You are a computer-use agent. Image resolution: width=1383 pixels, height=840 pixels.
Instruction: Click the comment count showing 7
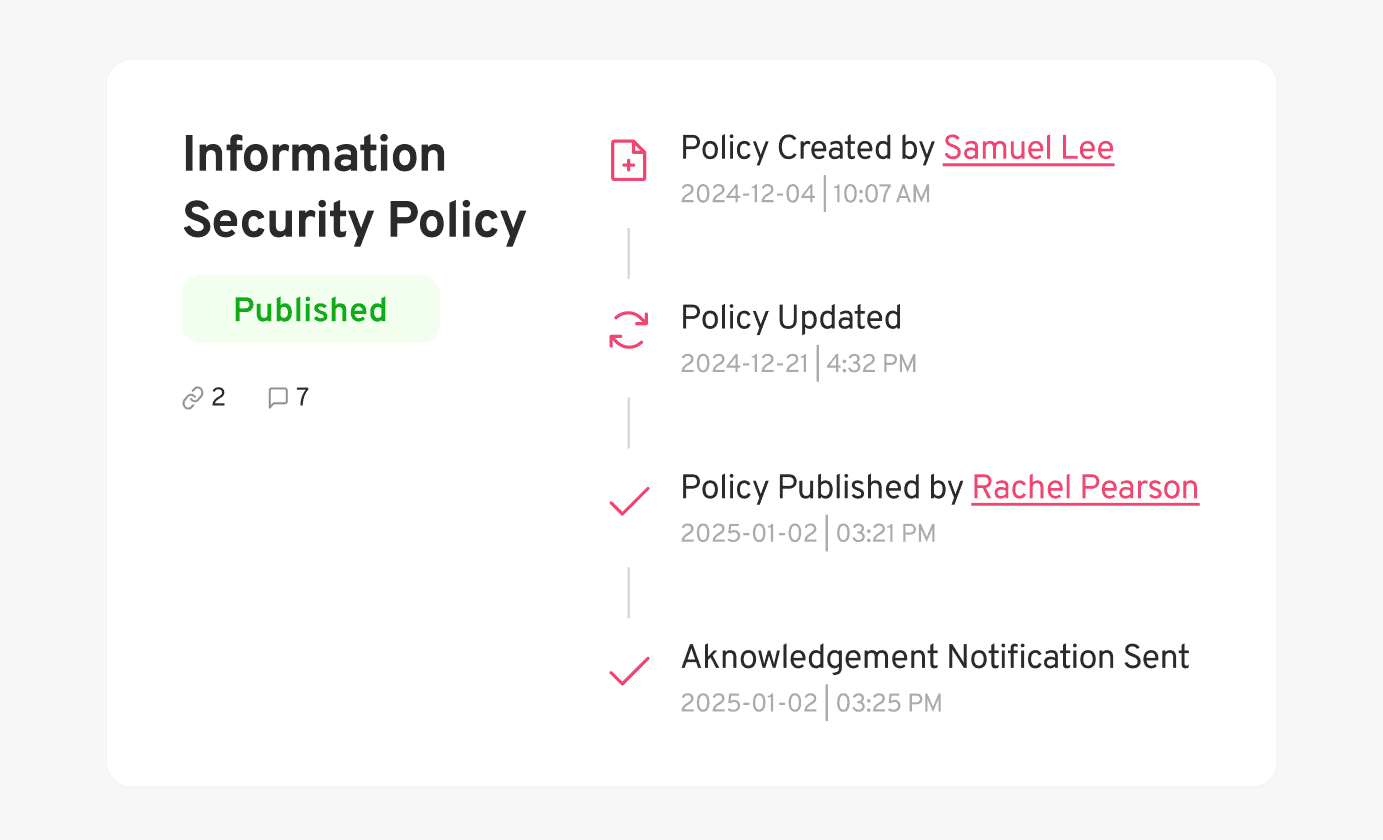pos(303,397)
